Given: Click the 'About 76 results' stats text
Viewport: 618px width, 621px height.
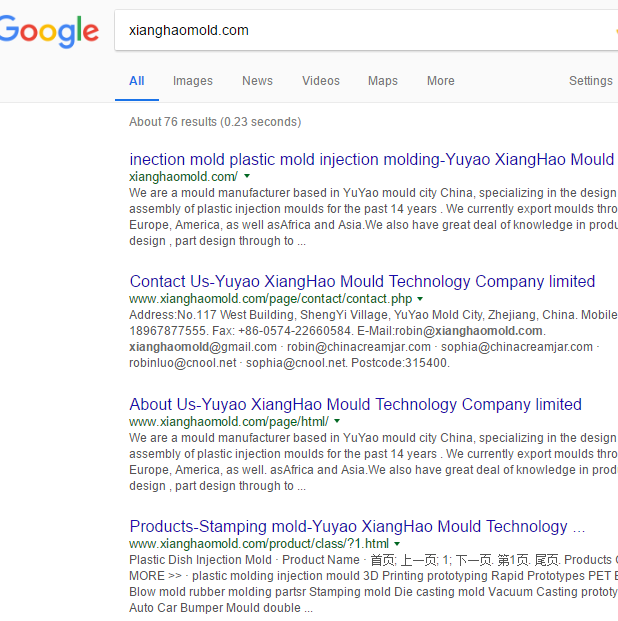Looking at the screenshot, I should coord(215,122).
